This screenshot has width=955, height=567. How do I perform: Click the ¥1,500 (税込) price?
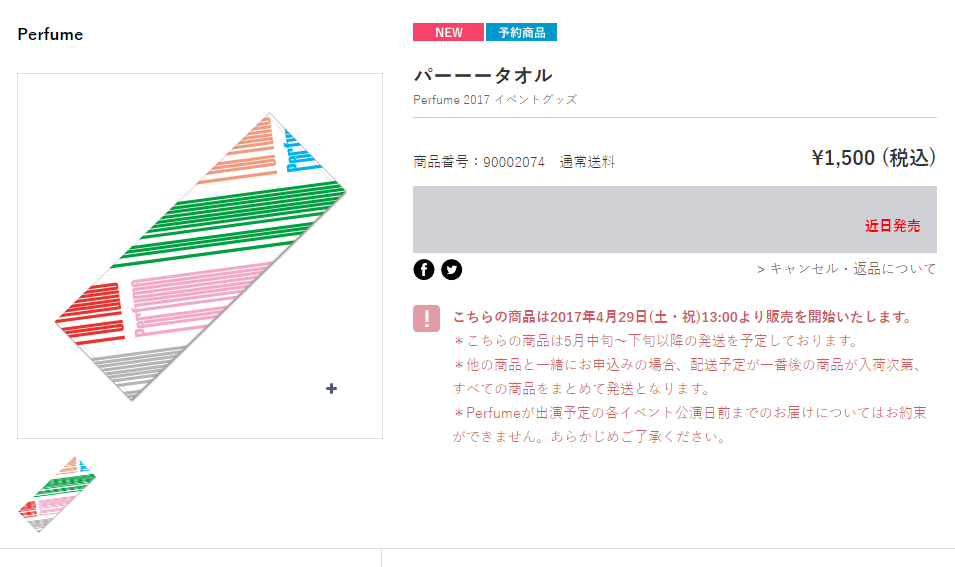pos(873,158)
